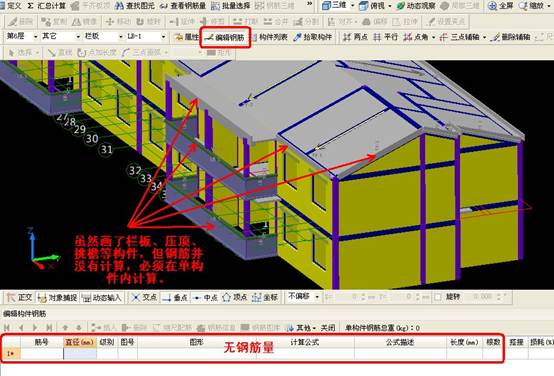Click the 缩放 zoom tool
The width and height of the screenshot is (554, 376).
532,6
